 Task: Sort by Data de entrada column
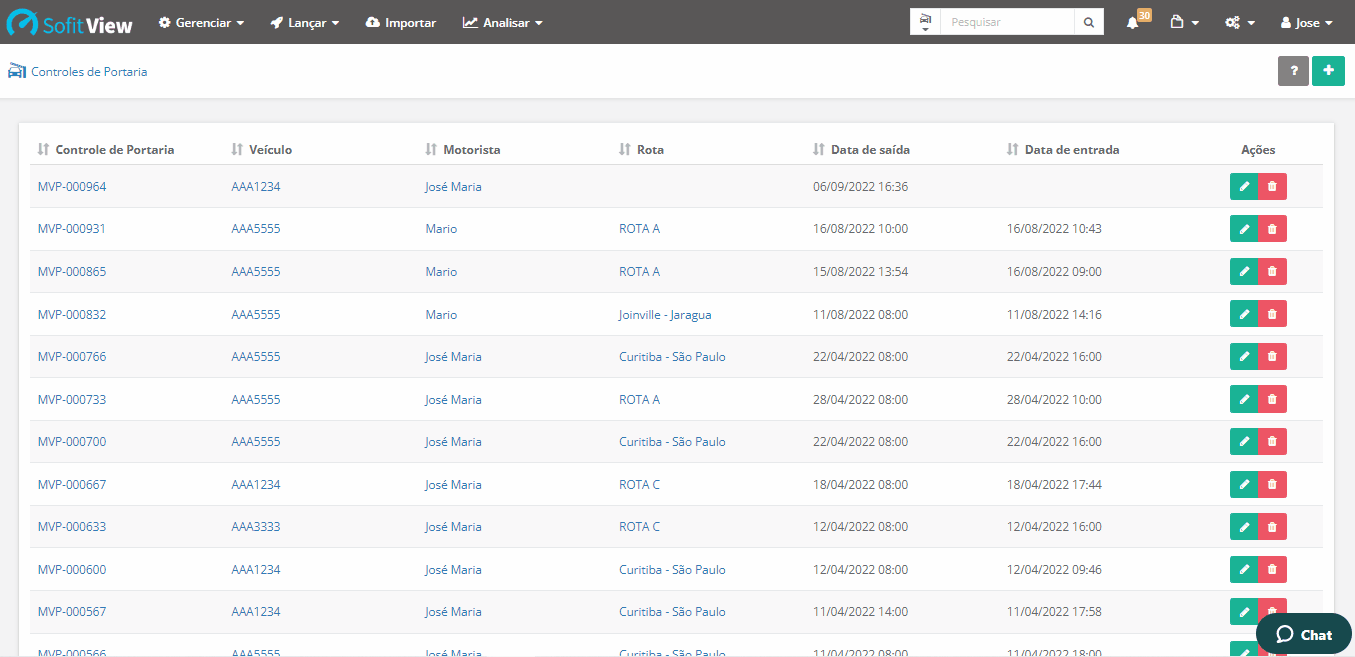pyautogui.click(x=1063, y=150)
